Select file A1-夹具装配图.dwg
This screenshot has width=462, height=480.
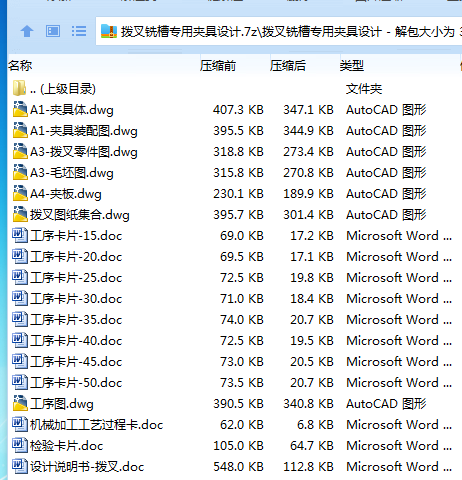84,131
